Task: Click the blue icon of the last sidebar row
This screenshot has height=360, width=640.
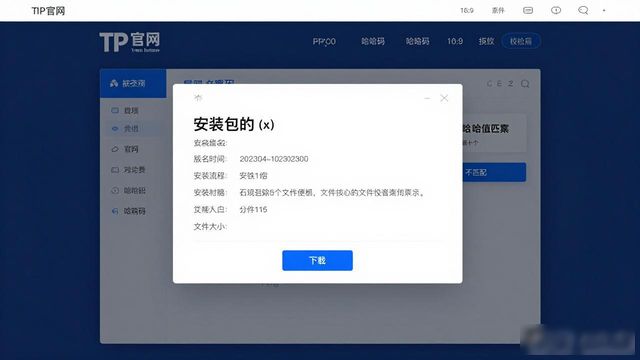Action: click(x=115, y=211)
